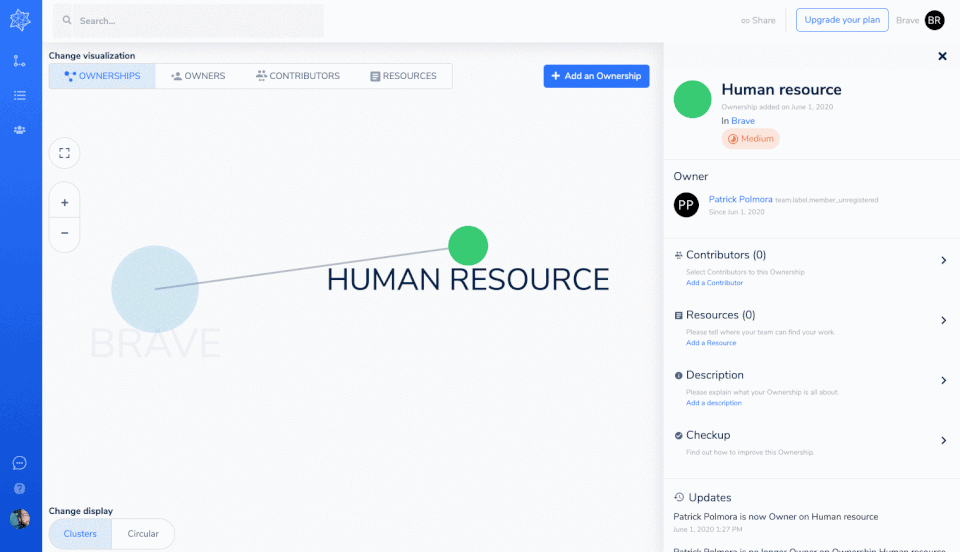Click the Medium priority badge
This screenshot has width=960, height=552.
click(750, 139)
